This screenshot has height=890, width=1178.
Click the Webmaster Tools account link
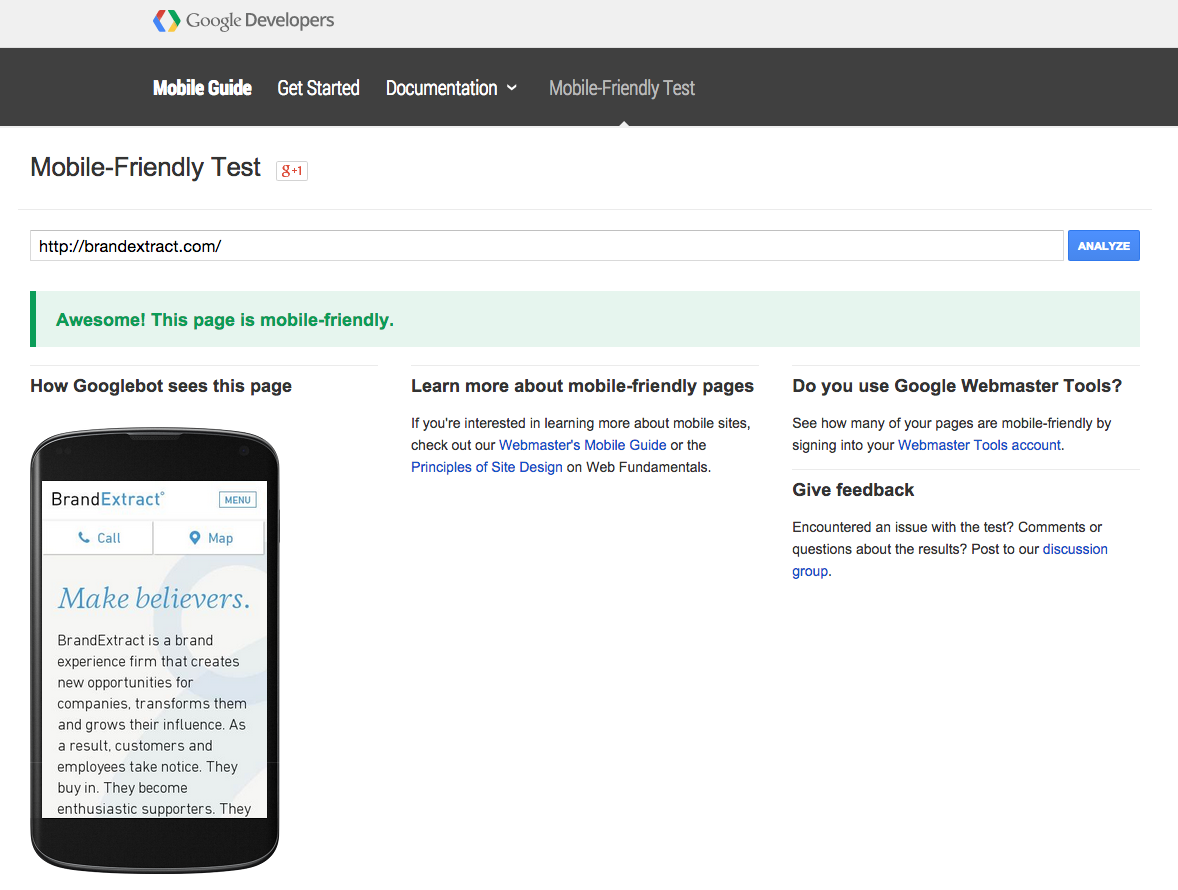978,445
